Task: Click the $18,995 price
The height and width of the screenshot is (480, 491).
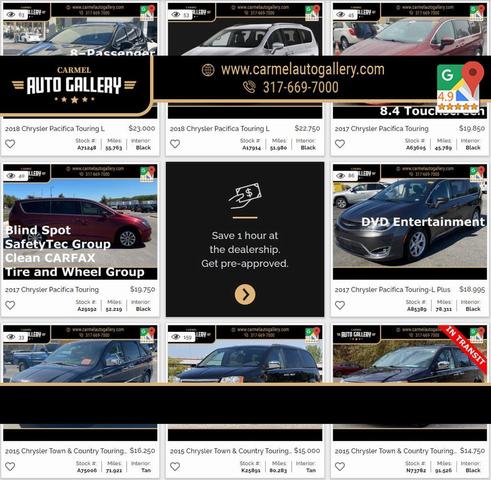Action: 472,289
